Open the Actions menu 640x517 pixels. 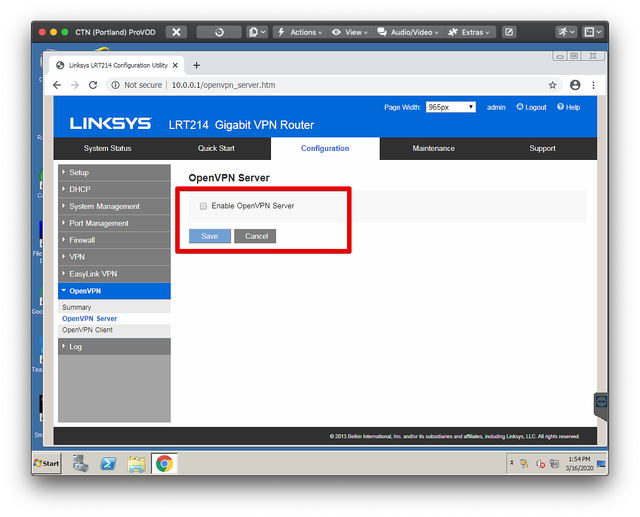(300, 32)
